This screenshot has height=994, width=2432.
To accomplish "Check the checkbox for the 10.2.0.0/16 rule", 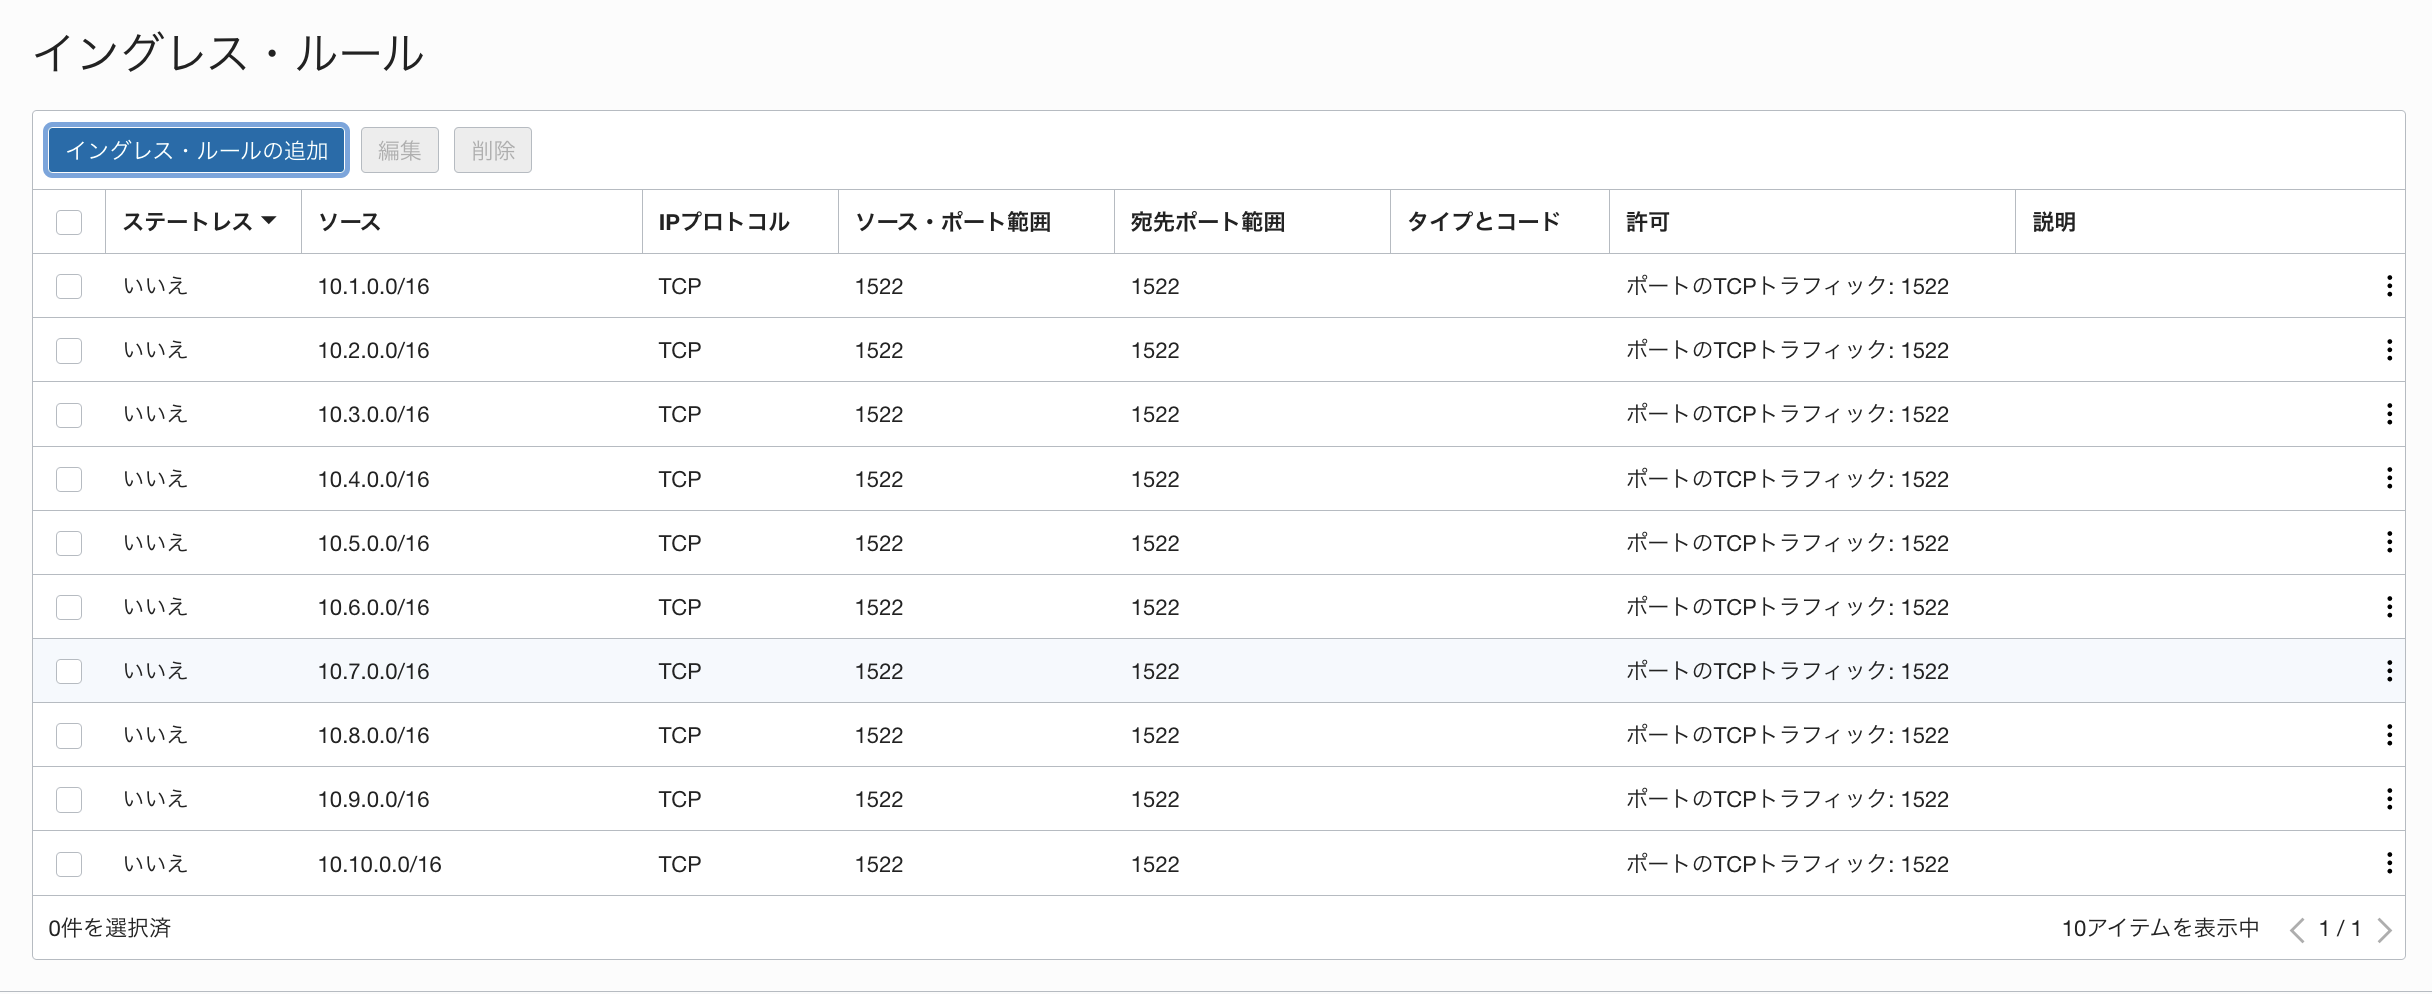I will [69, 350].
